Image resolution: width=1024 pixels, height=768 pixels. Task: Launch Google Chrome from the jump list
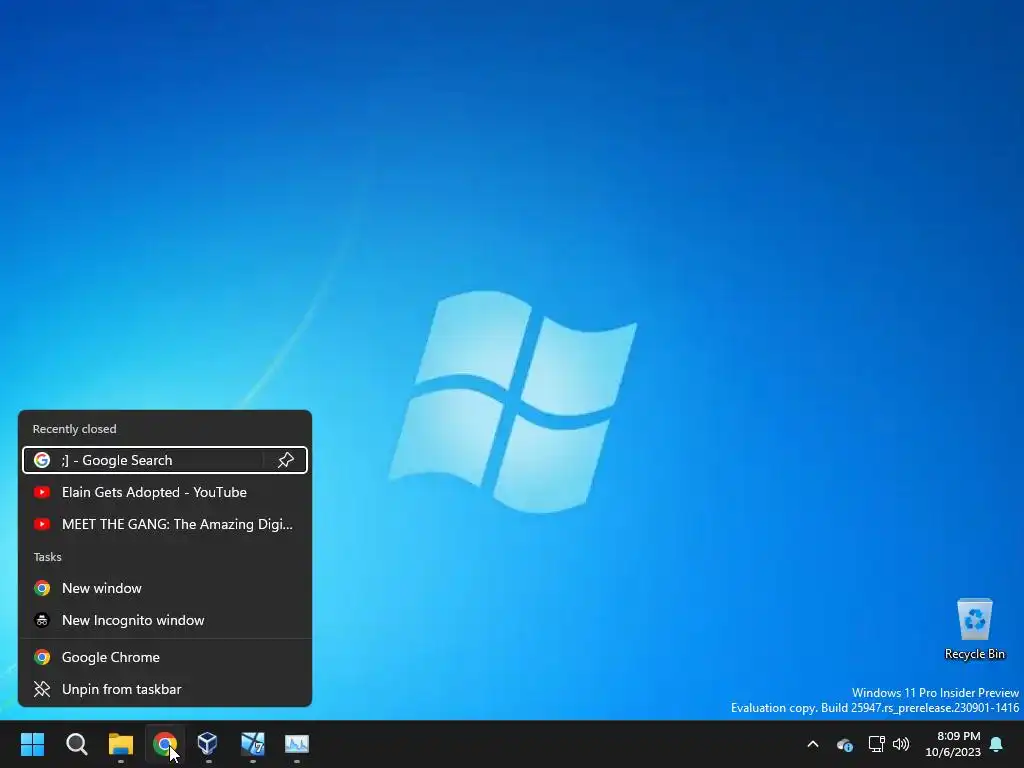tap(165, 658)
